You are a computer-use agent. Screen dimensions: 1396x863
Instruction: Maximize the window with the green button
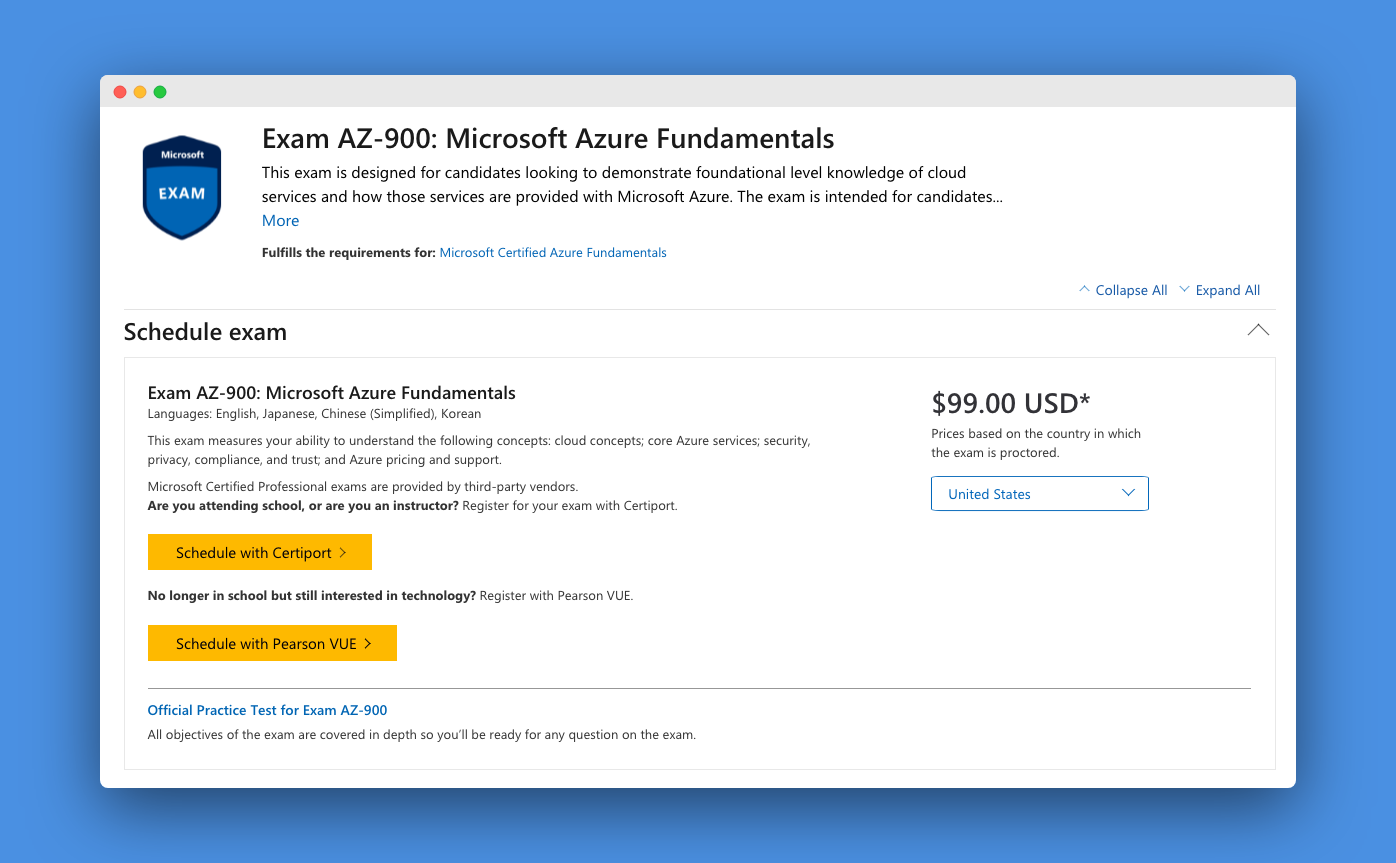point(160,92)
